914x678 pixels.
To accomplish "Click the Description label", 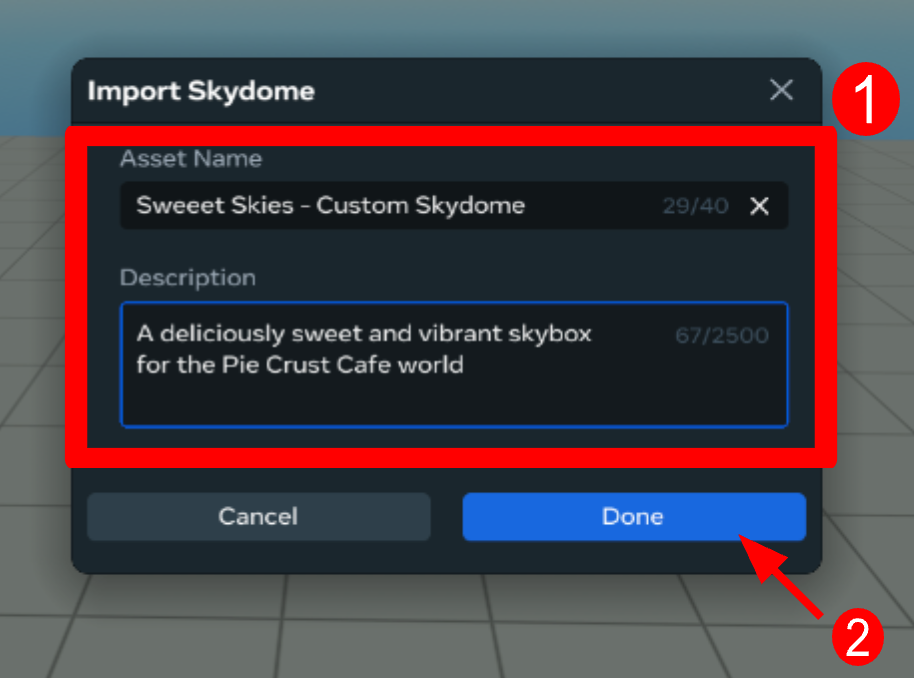I will point(187,277).
